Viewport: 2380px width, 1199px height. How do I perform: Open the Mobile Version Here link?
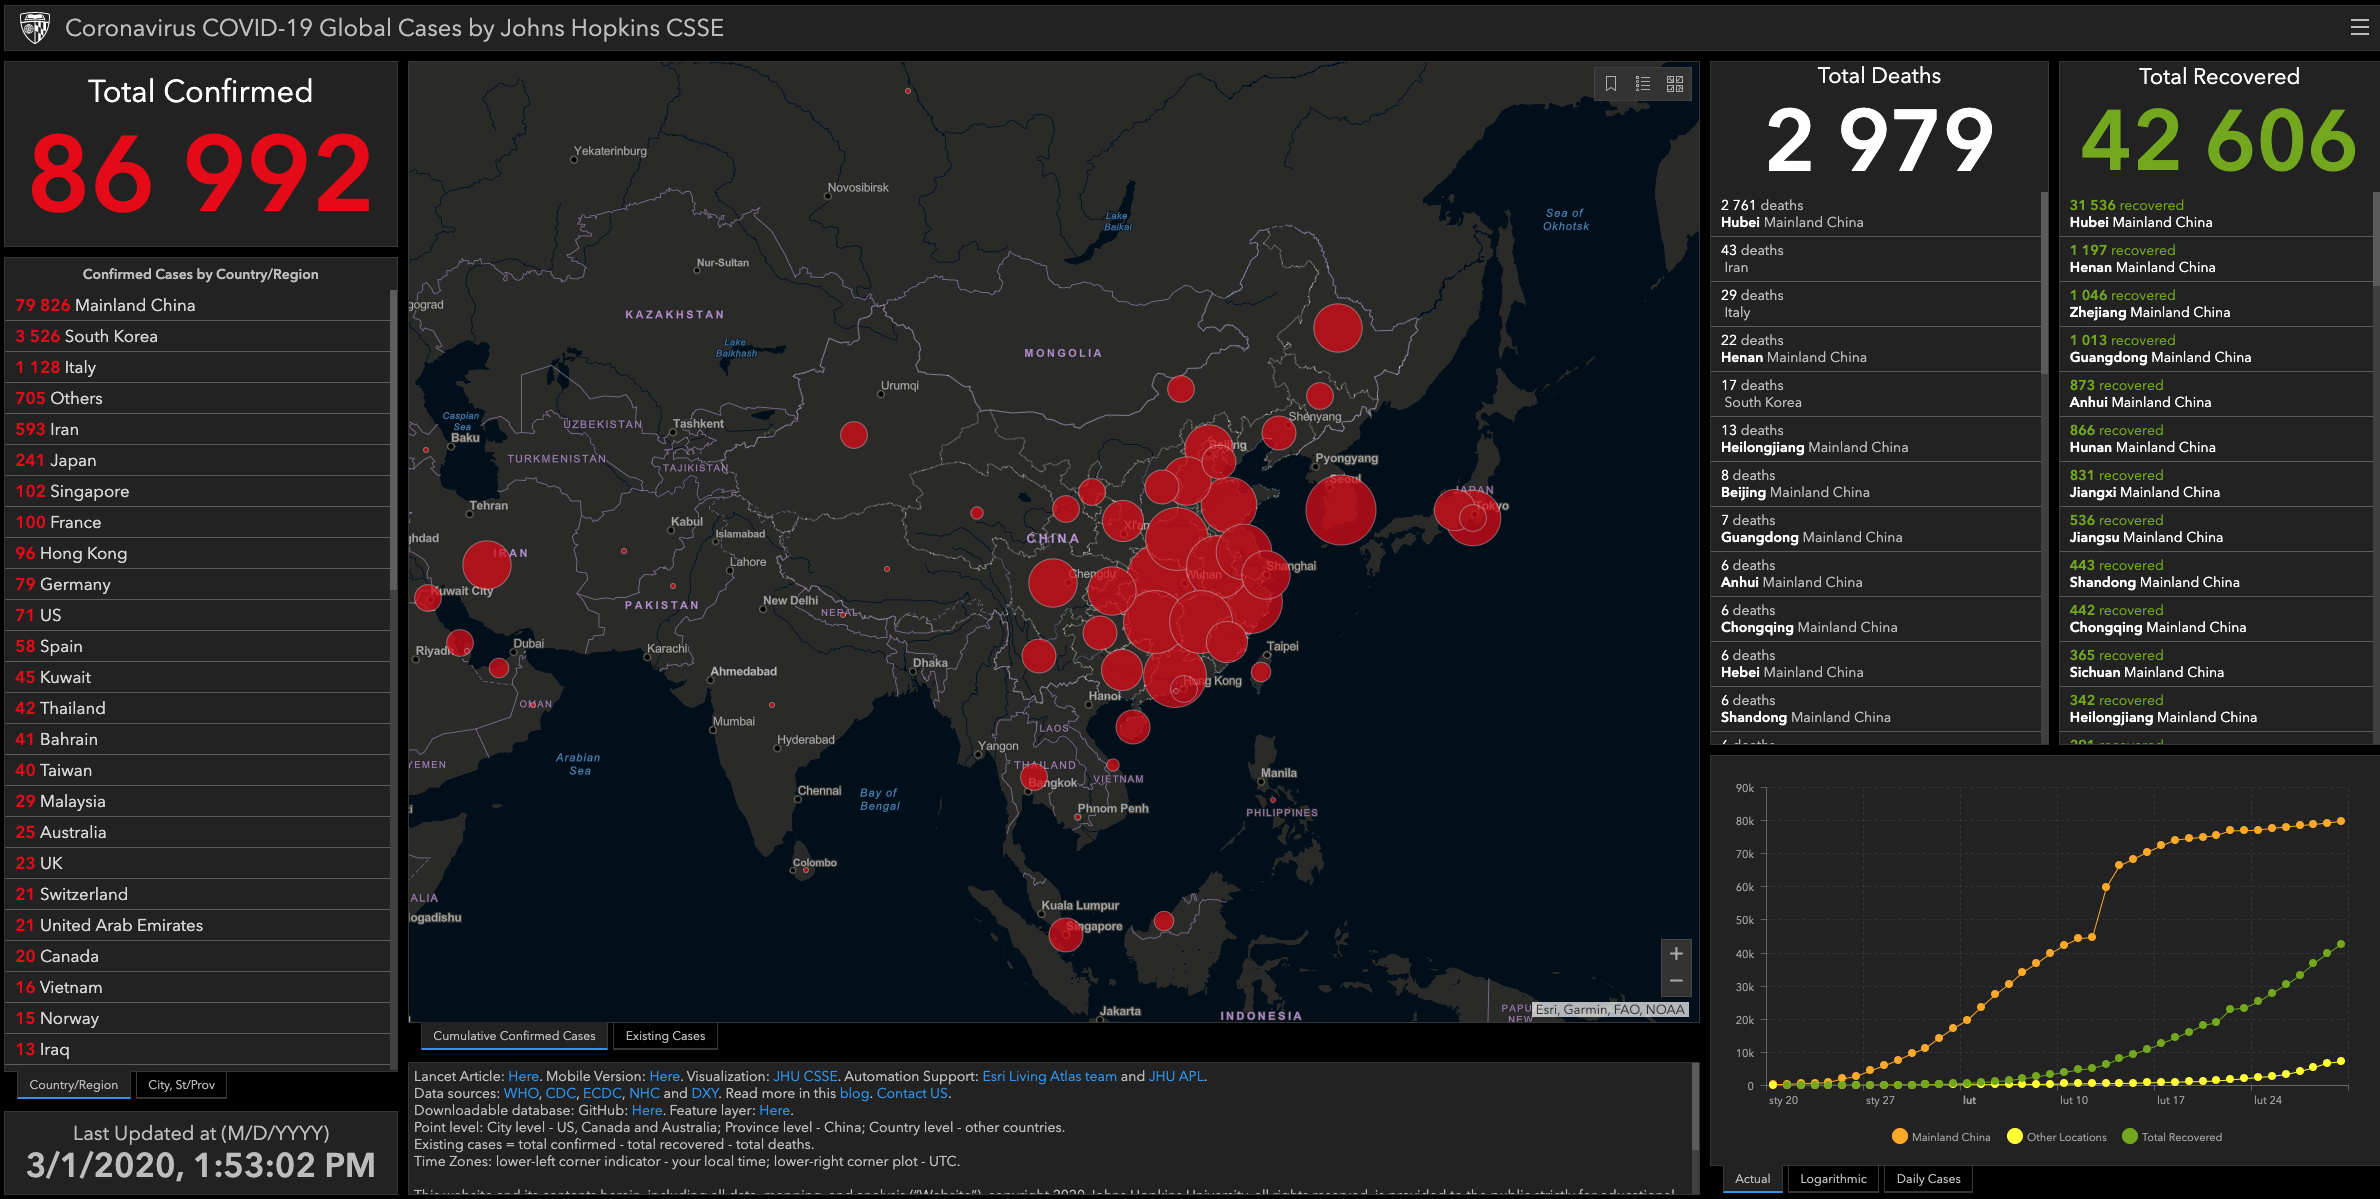[x=664, y=1076]
